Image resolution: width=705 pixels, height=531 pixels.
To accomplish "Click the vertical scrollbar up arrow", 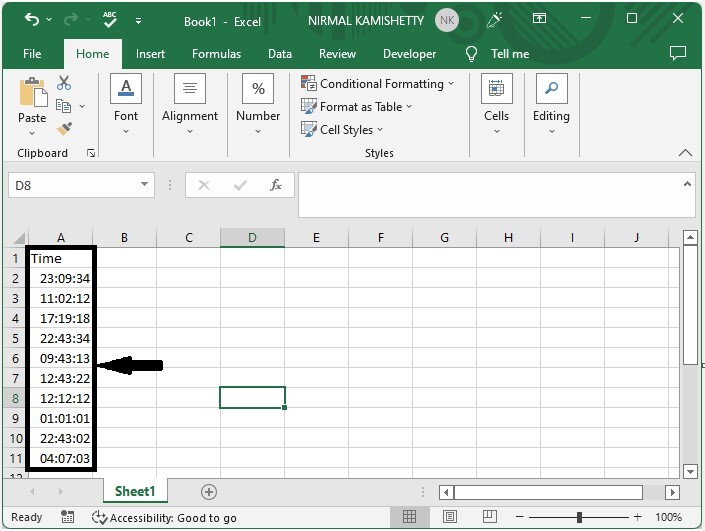I will pyautogui.click(x=690, y=238).
